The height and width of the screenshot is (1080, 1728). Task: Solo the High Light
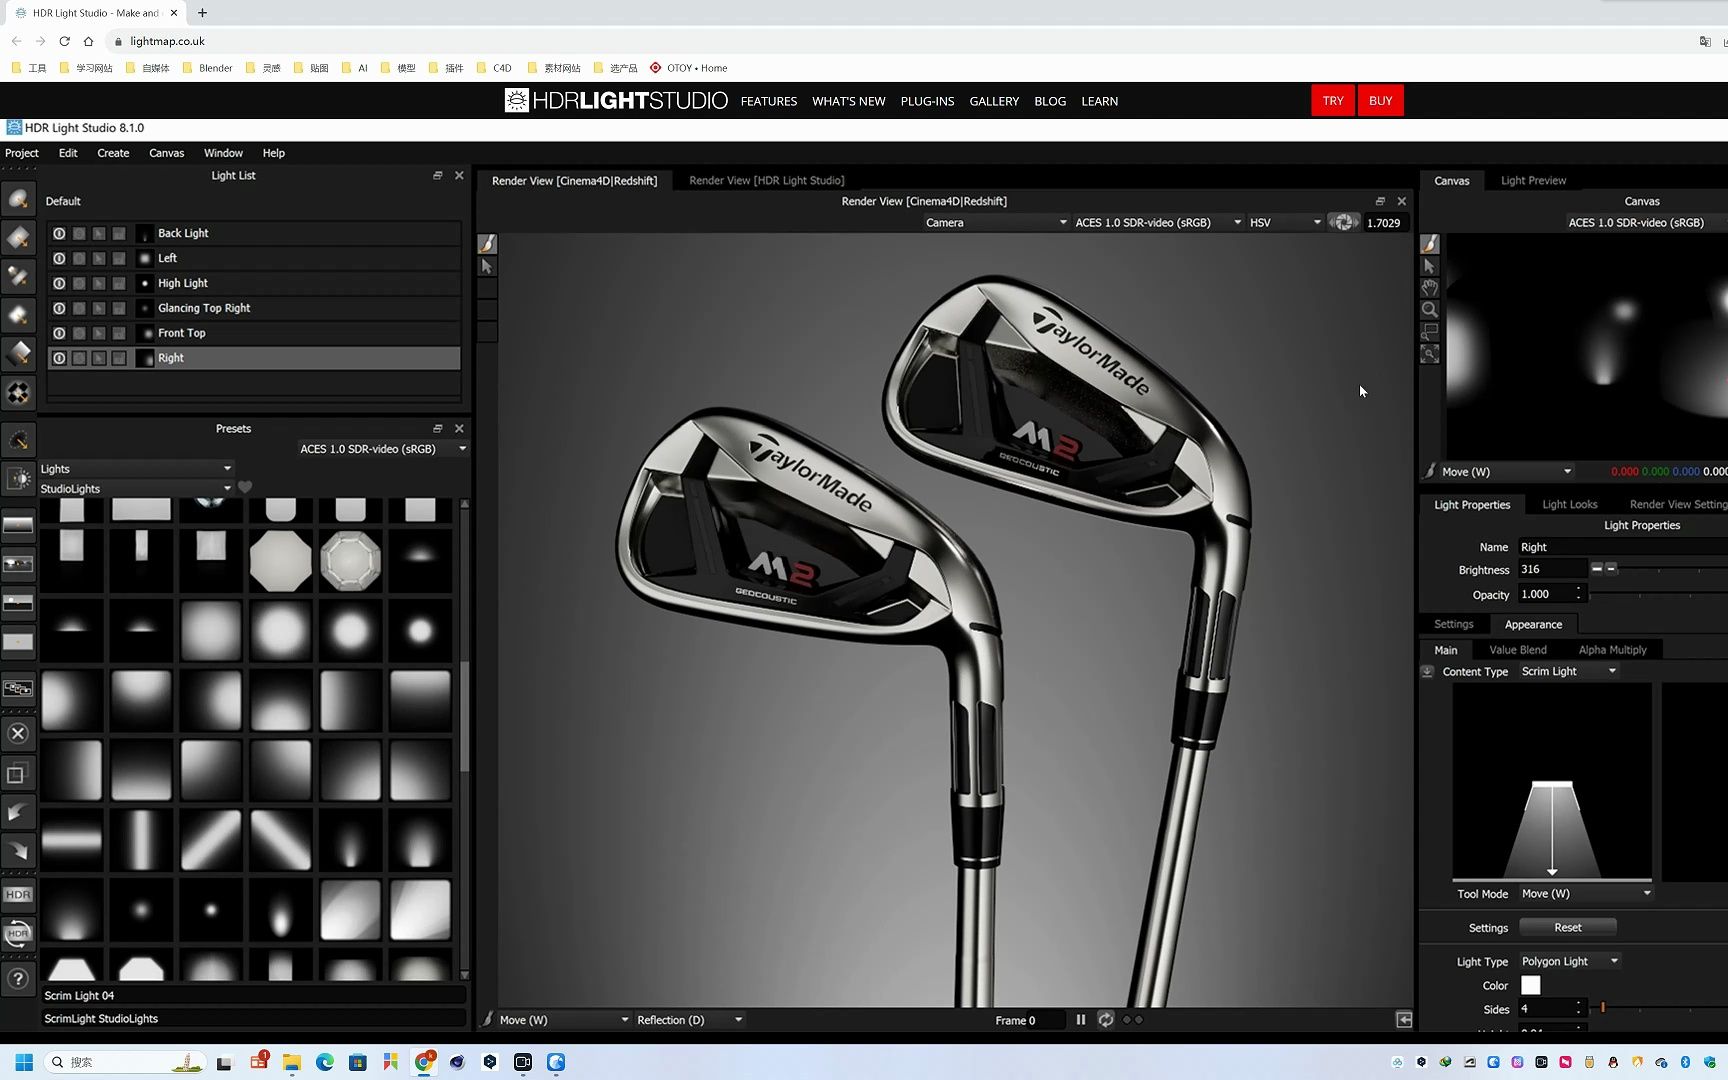[79, 283]
